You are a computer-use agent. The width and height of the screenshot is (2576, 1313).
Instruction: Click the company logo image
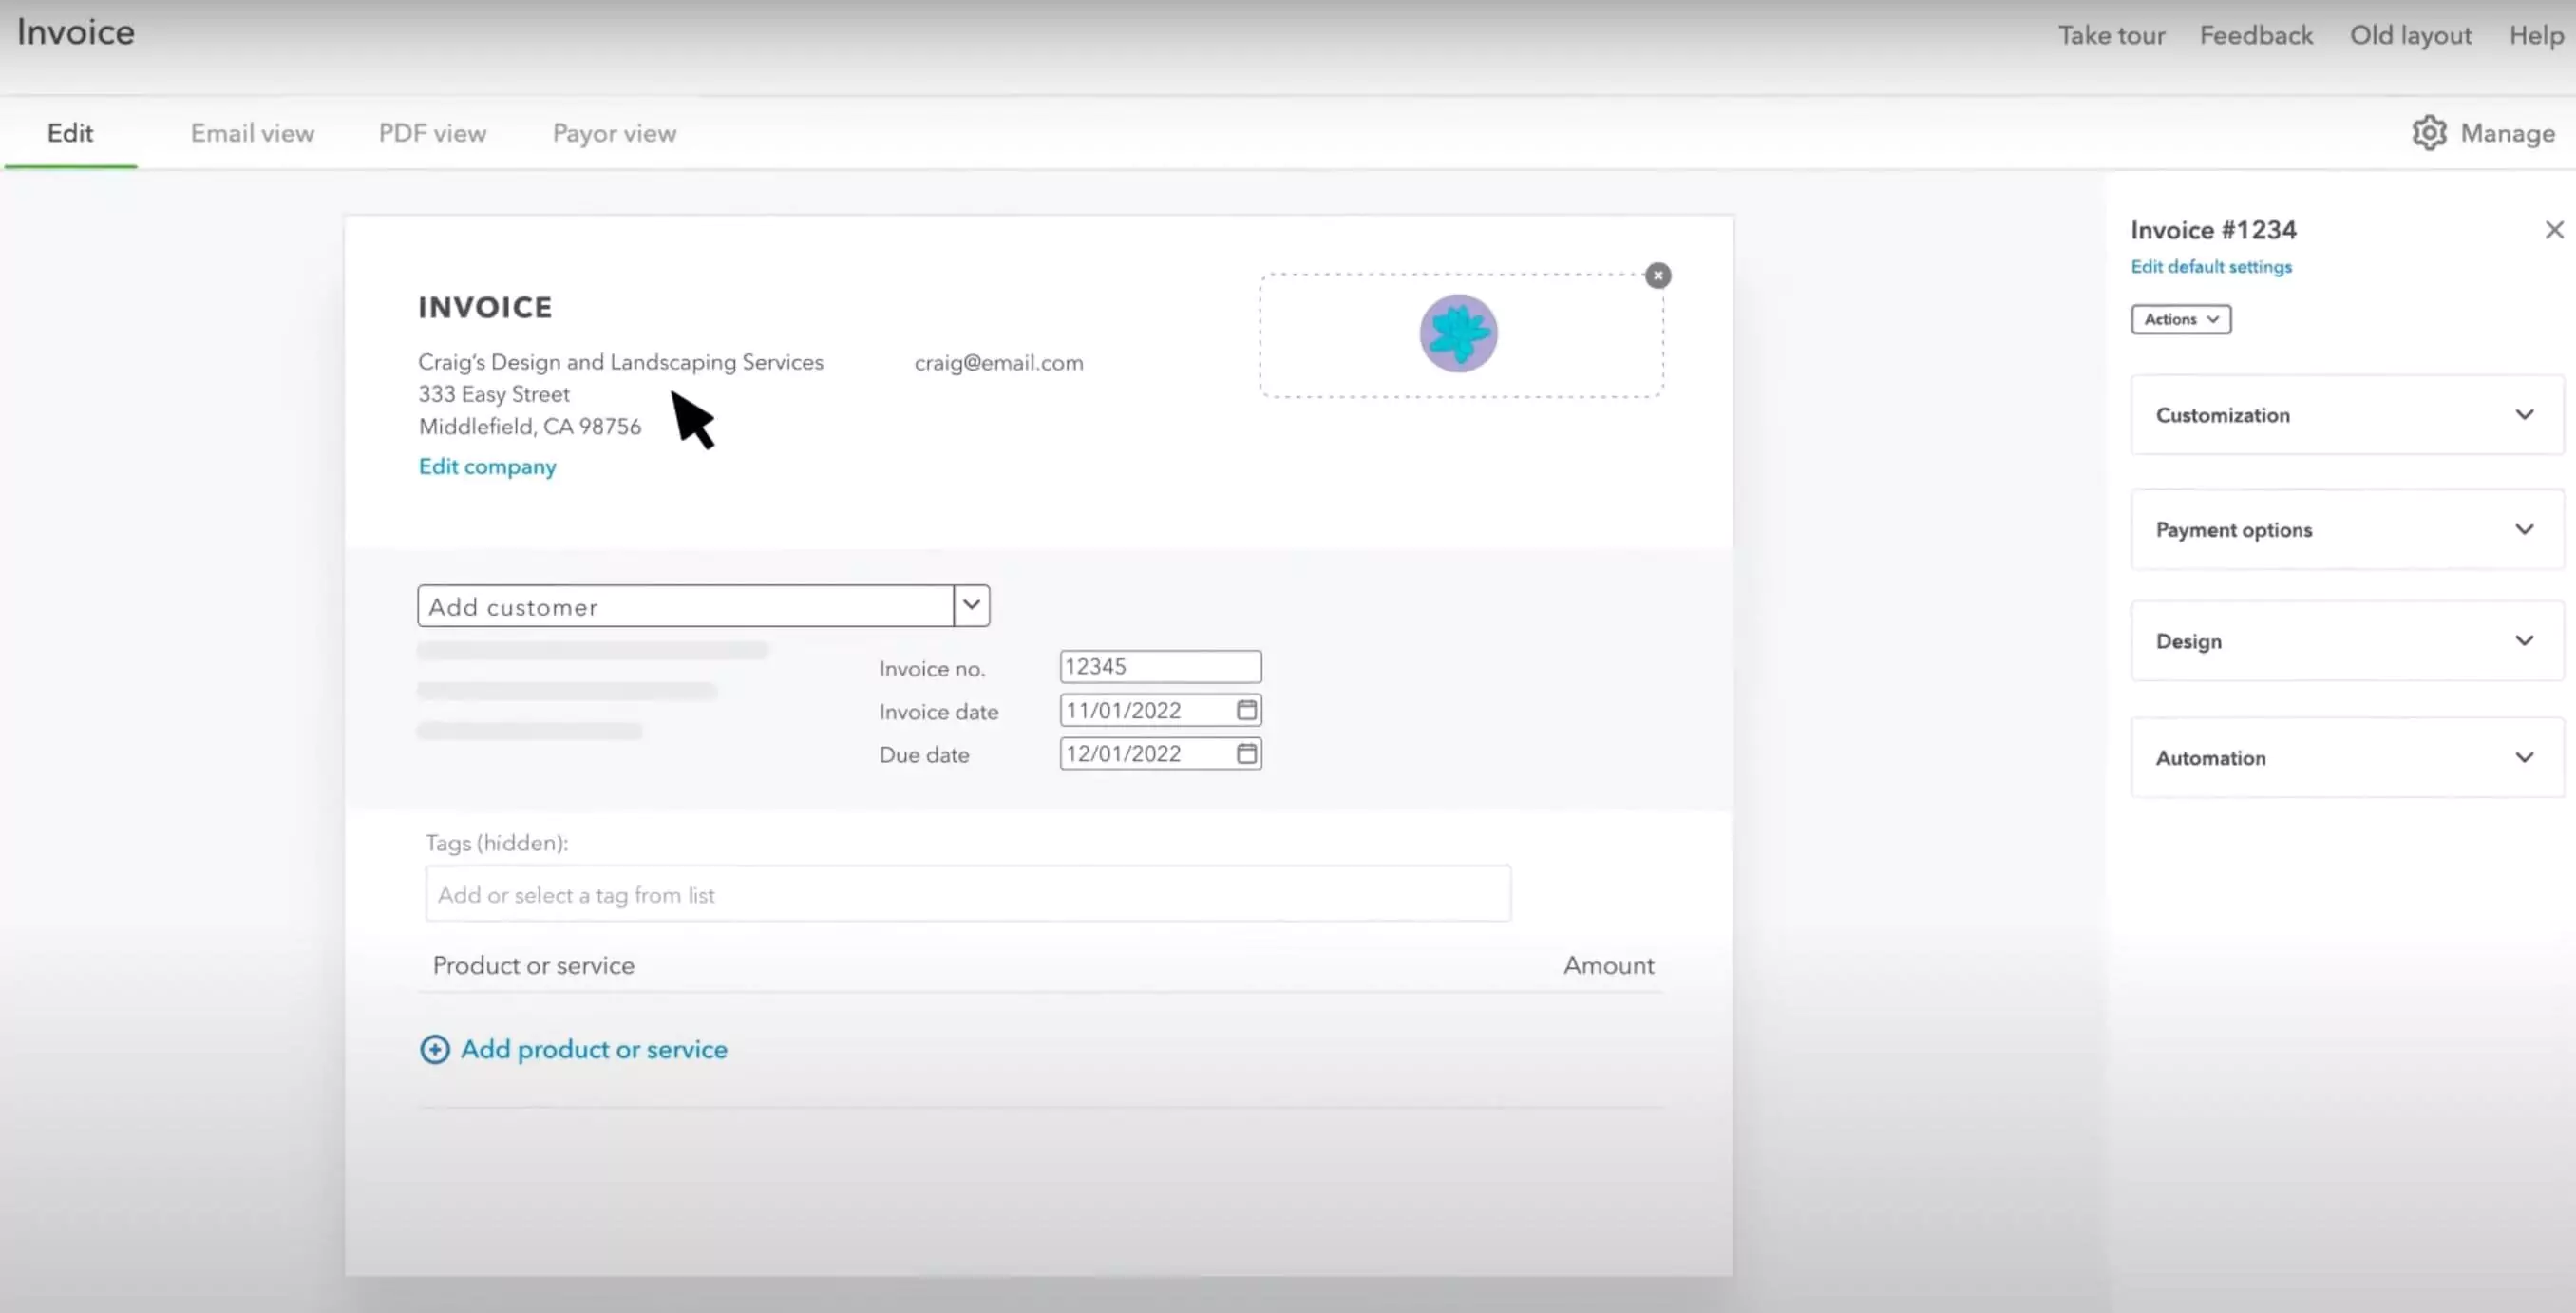[x=1458, y=334]
